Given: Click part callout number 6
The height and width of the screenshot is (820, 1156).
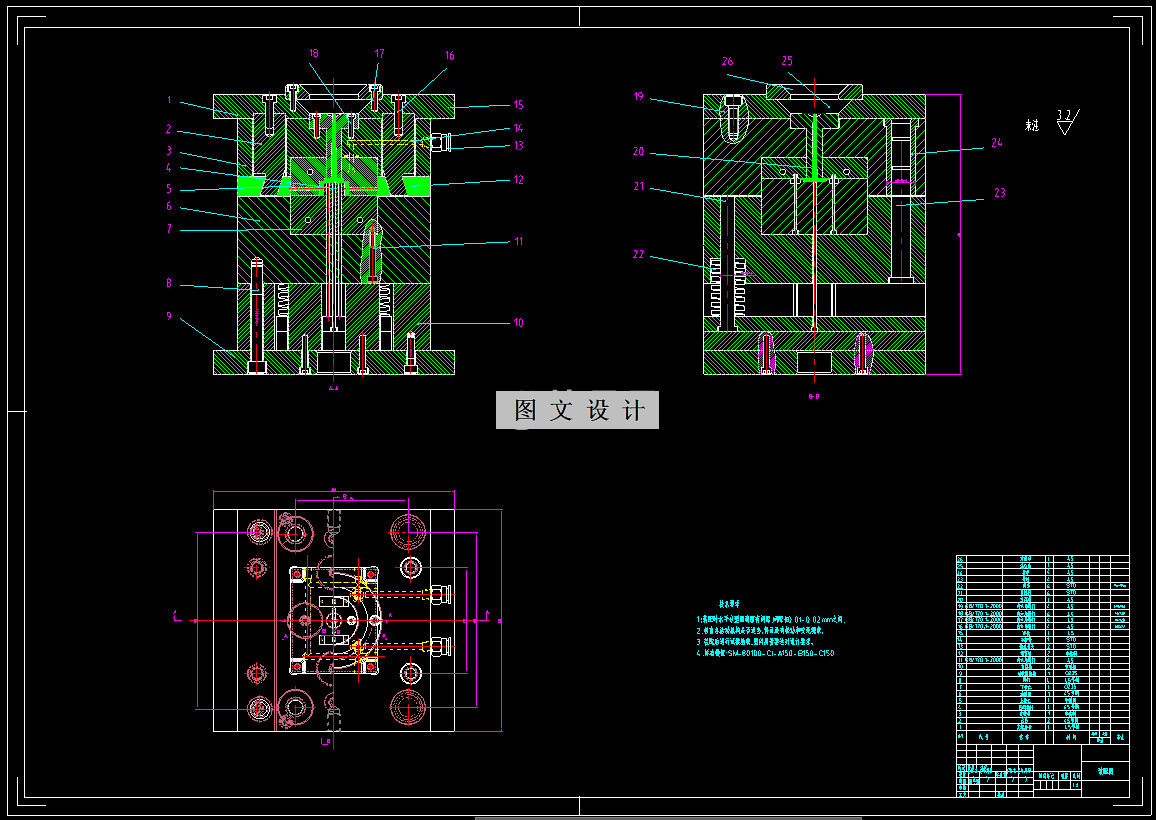Looking at the screenshot, I should [169, 206].
